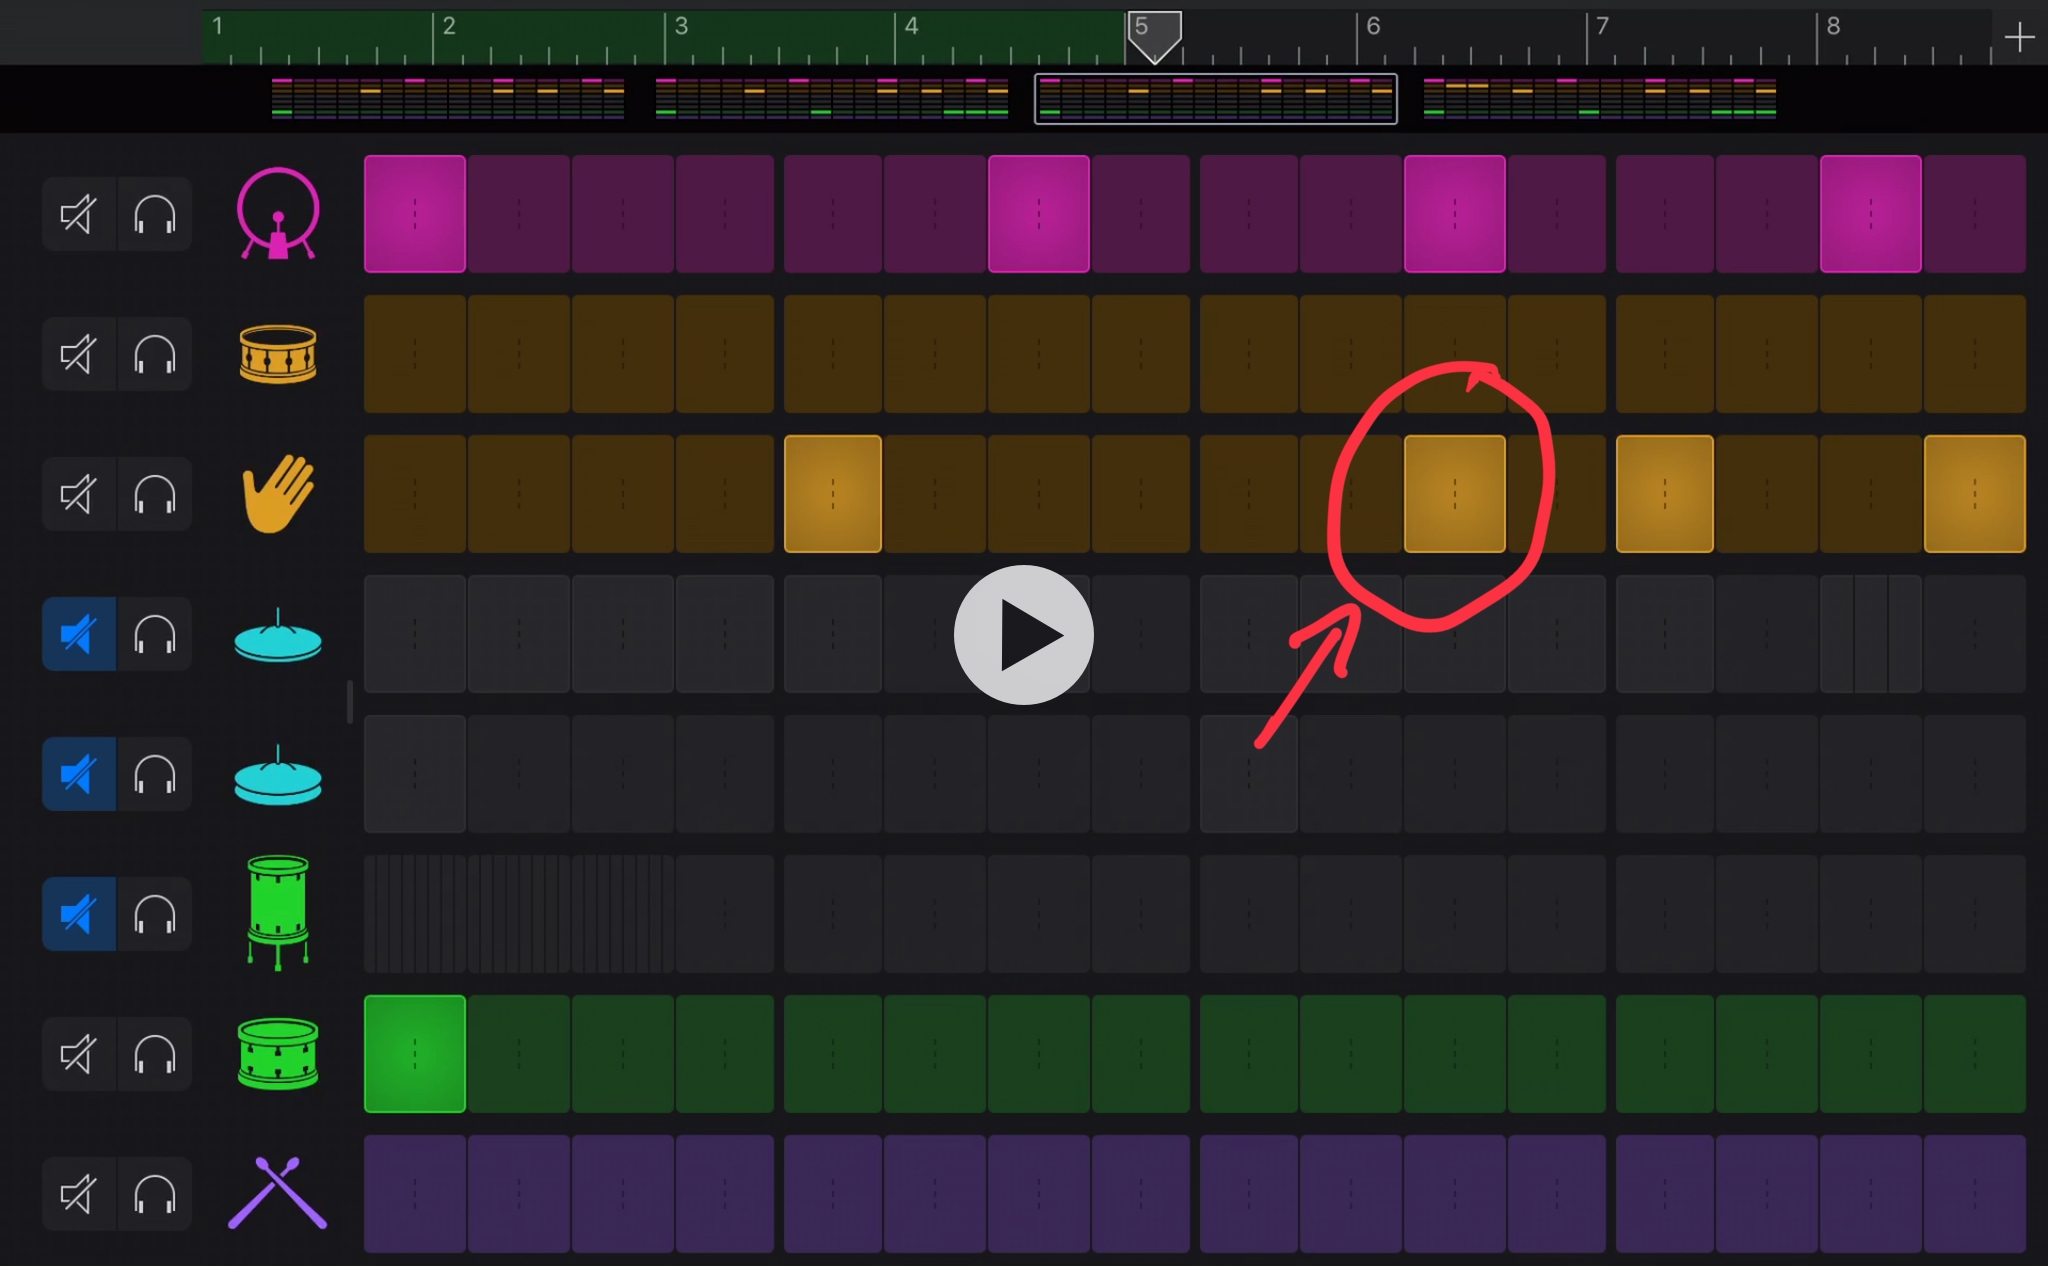2048x1266 pixels.
Task: Select the second cyan hi-hat cymbal icon
Action: 278,776
